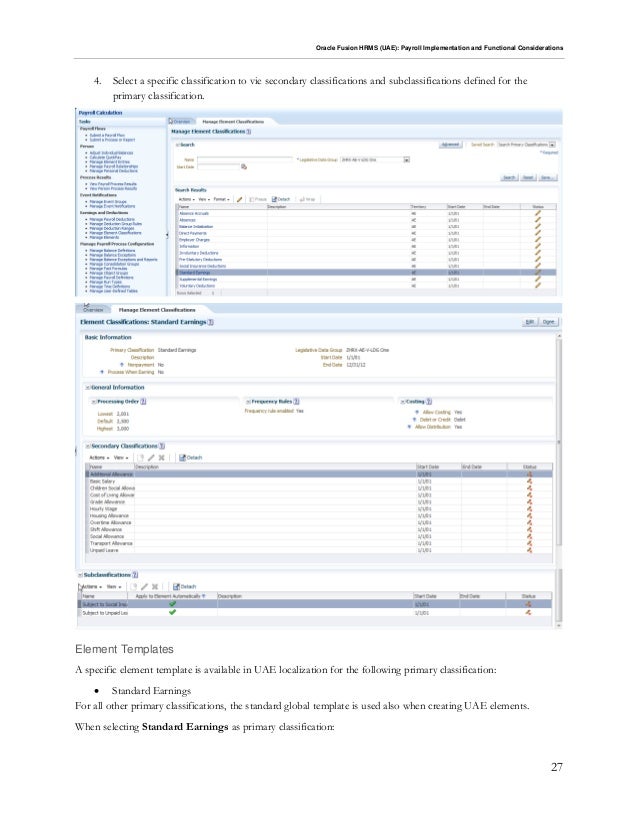Screen dimensions: 638x826
Task: Click the create icon in Secondary Classifications toolbar
Action: click(141, 458)
